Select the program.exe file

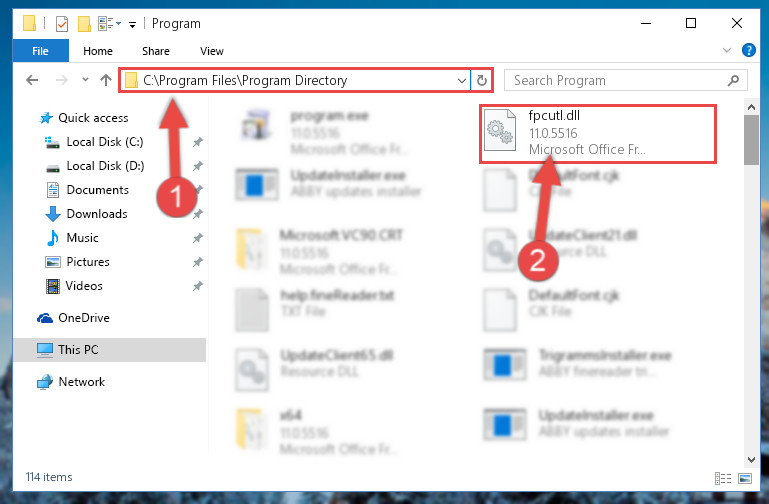tap(324, 132)
